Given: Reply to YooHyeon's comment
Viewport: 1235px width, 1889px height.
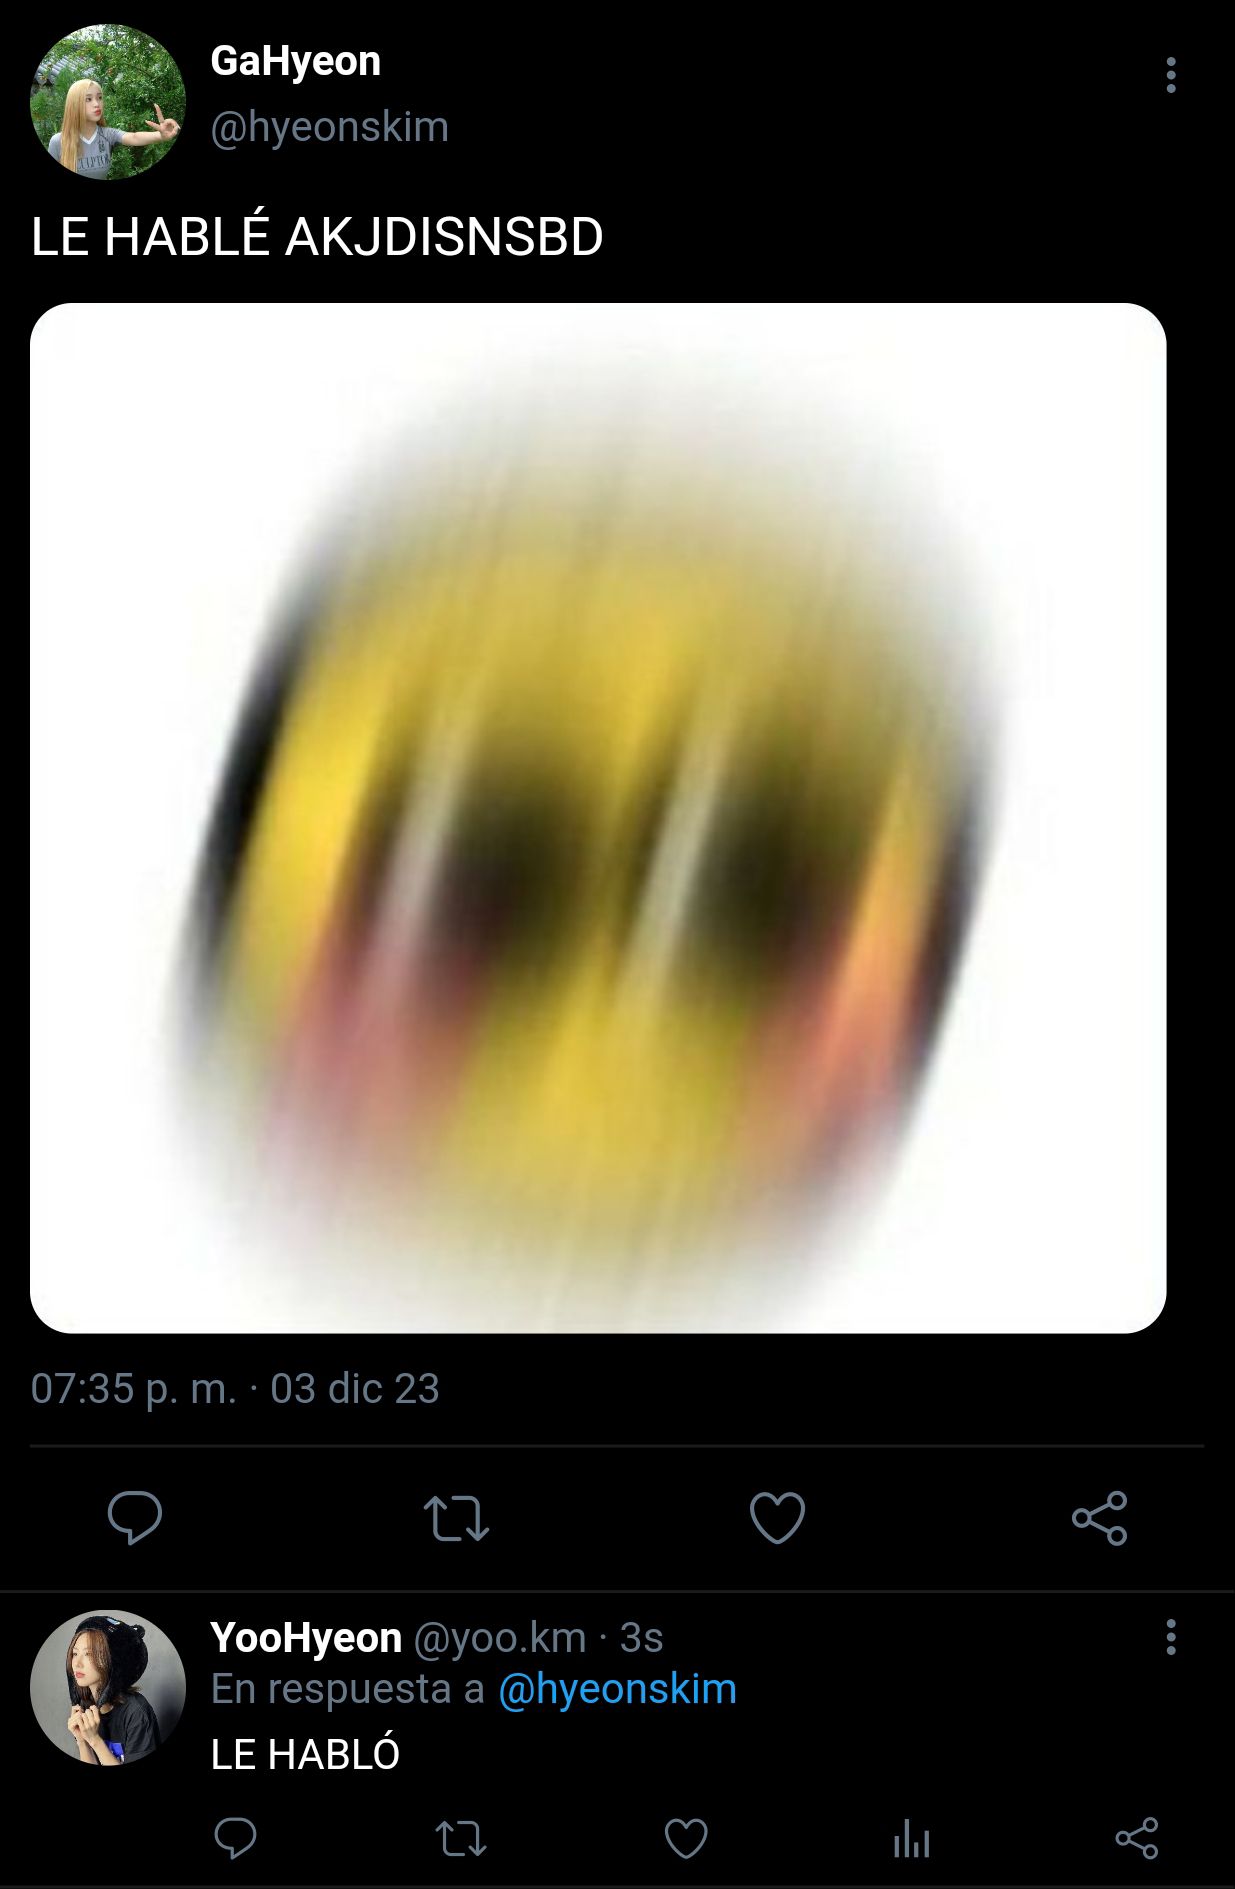Looking at the screenshot, I should tap(236, 1838).
